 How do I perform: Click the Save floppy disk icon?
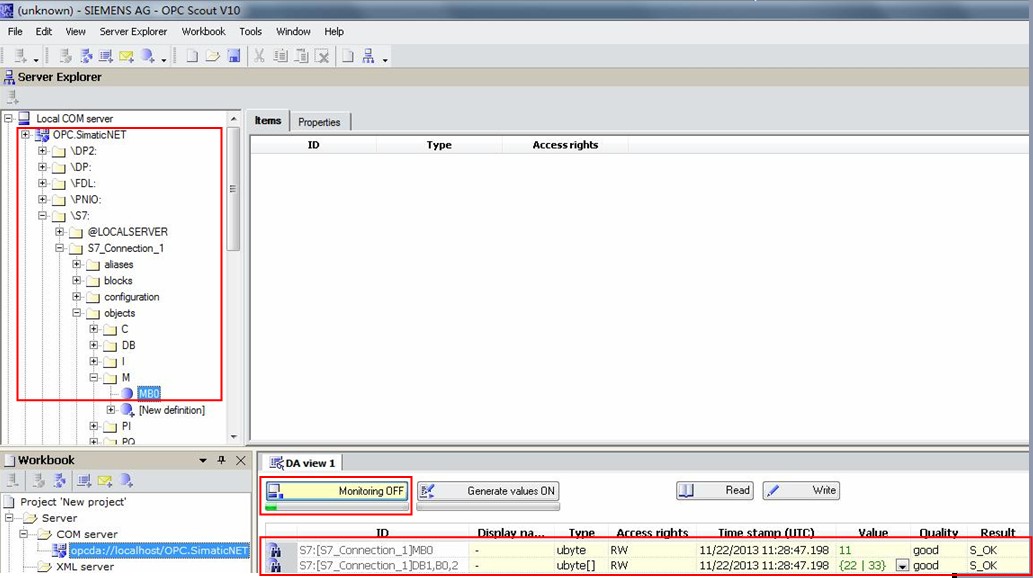[x=234, y=56]
